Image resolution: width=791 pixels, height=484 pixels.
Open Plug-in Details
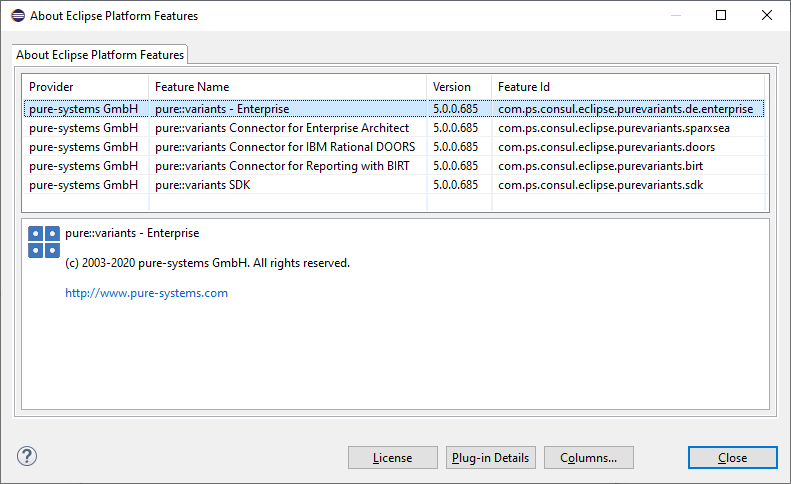coord(490,457)
